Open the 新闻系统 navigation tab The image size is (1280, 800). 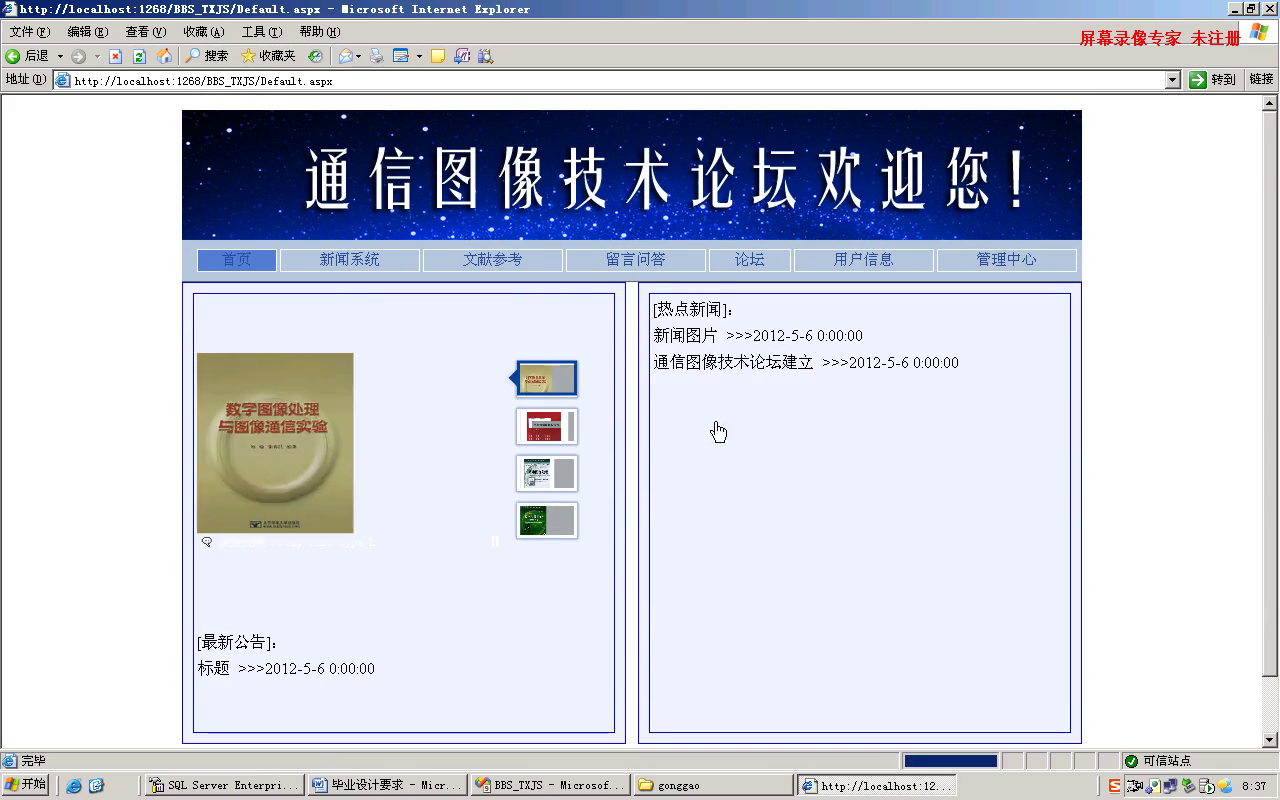pyautogui.click(x=349, y=260)
